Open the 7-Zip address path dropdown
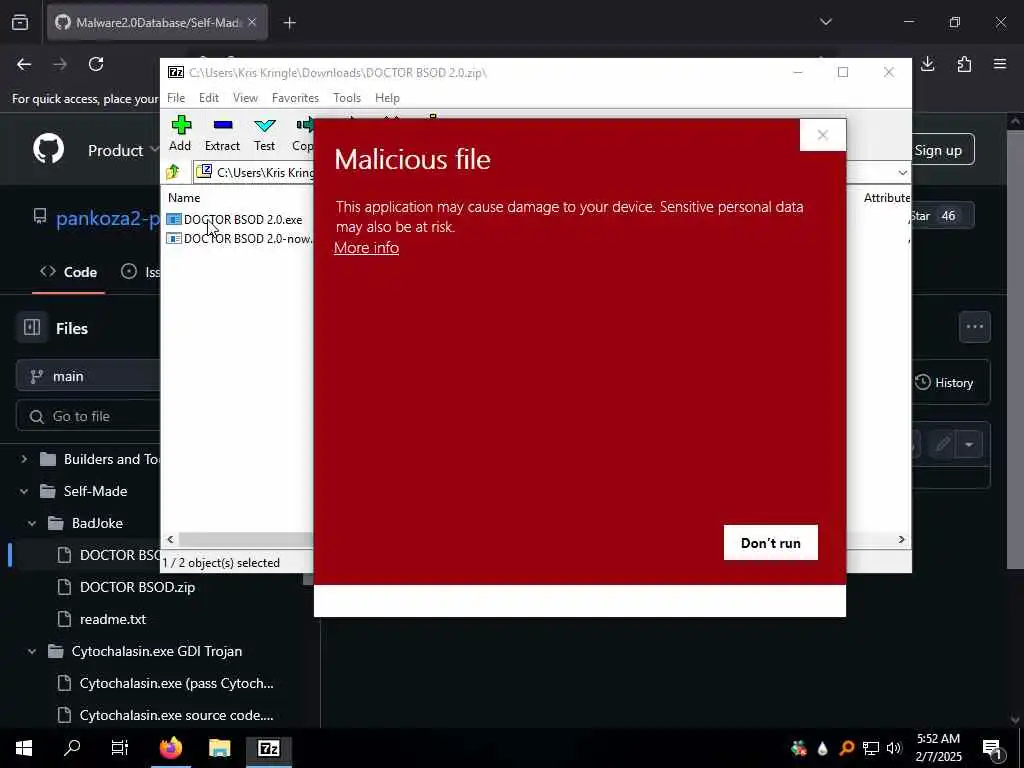The width and height of the screenshot is (1024, 768). (902, 172)
